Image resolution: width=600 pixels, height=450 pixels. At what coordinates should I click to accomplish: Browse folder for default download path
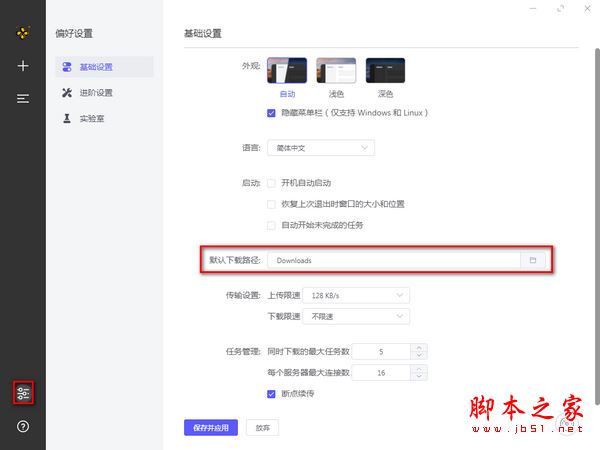click(x=533, y=260)
